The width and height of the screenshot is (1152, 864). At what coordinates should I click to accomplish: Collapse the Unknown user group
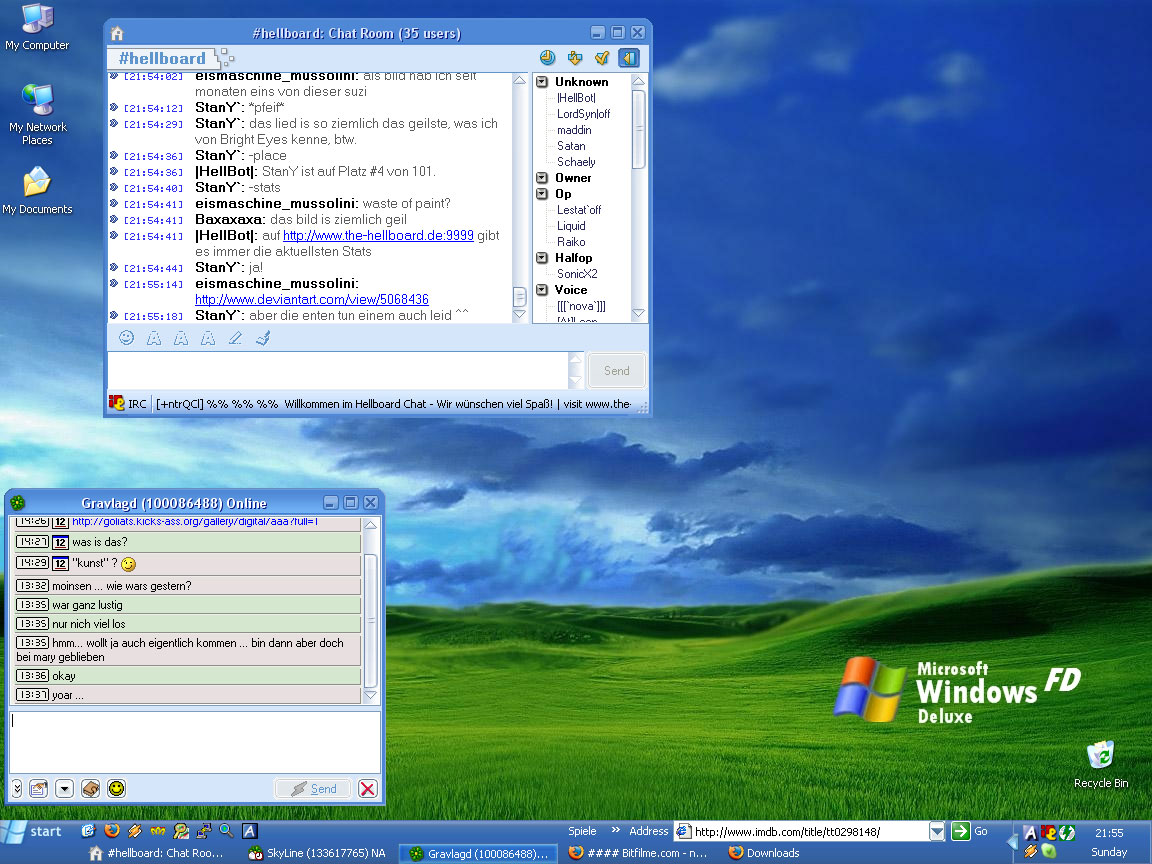coord(542,82)
